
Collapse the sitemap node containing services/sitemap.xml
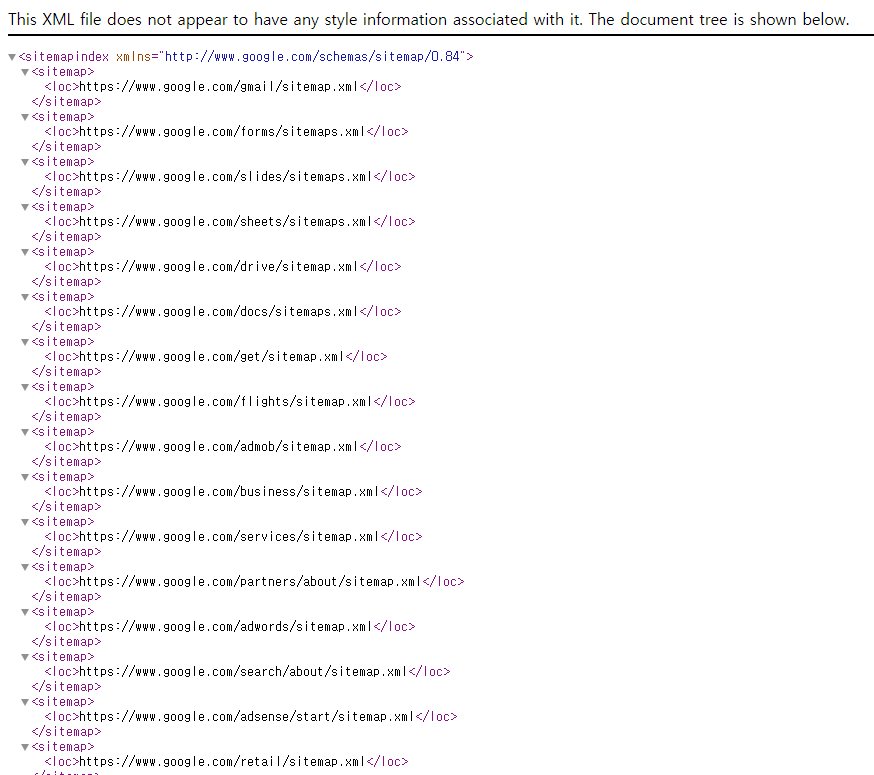tap(25, 522)
